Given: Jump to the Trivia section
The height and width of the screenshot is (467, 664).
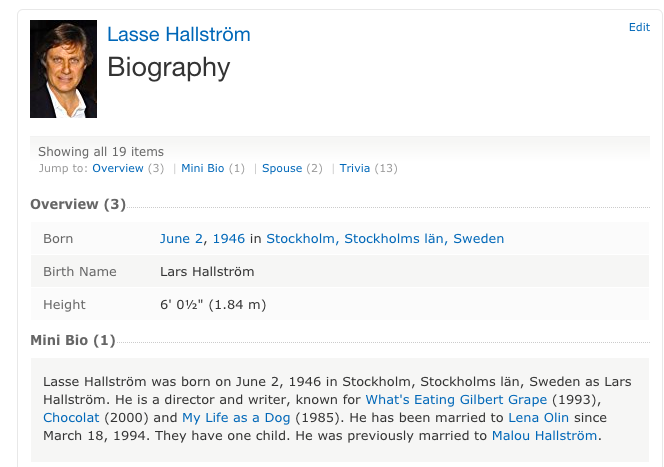Looking at the screenshot, I should click(355, 168).
